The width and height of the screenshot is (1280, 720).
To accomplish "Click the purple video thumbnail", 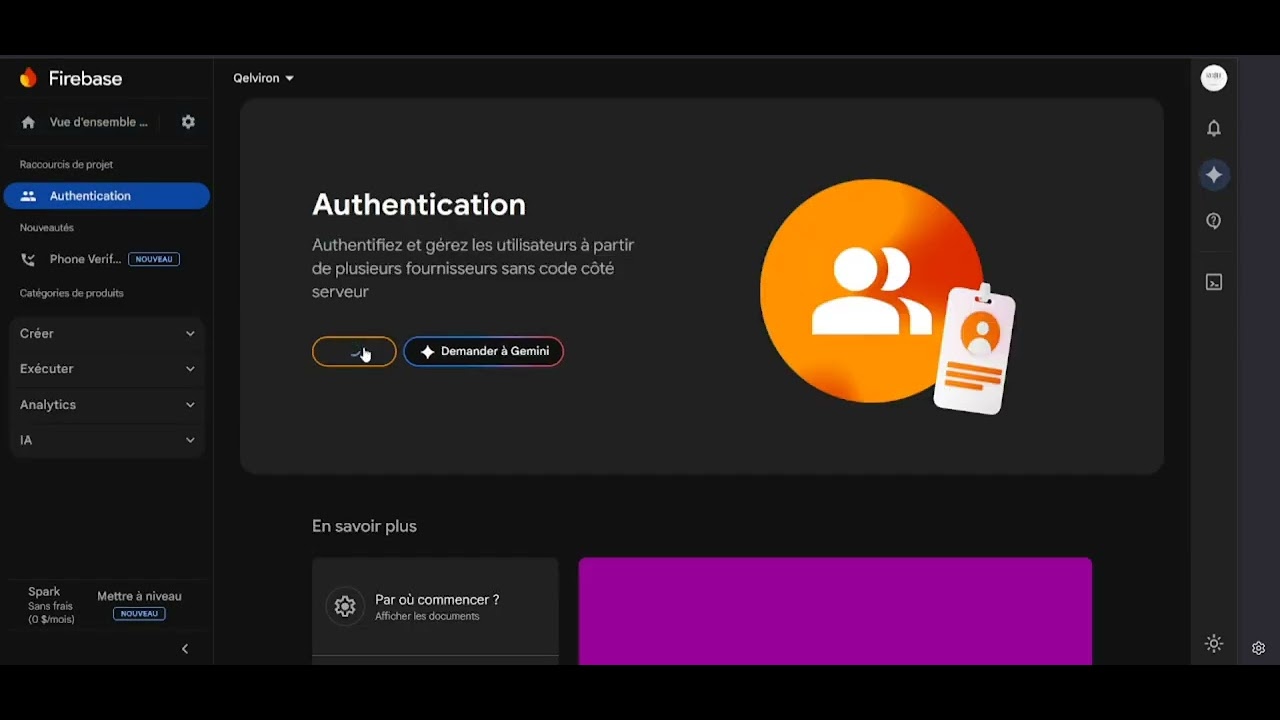I will 835,611.
